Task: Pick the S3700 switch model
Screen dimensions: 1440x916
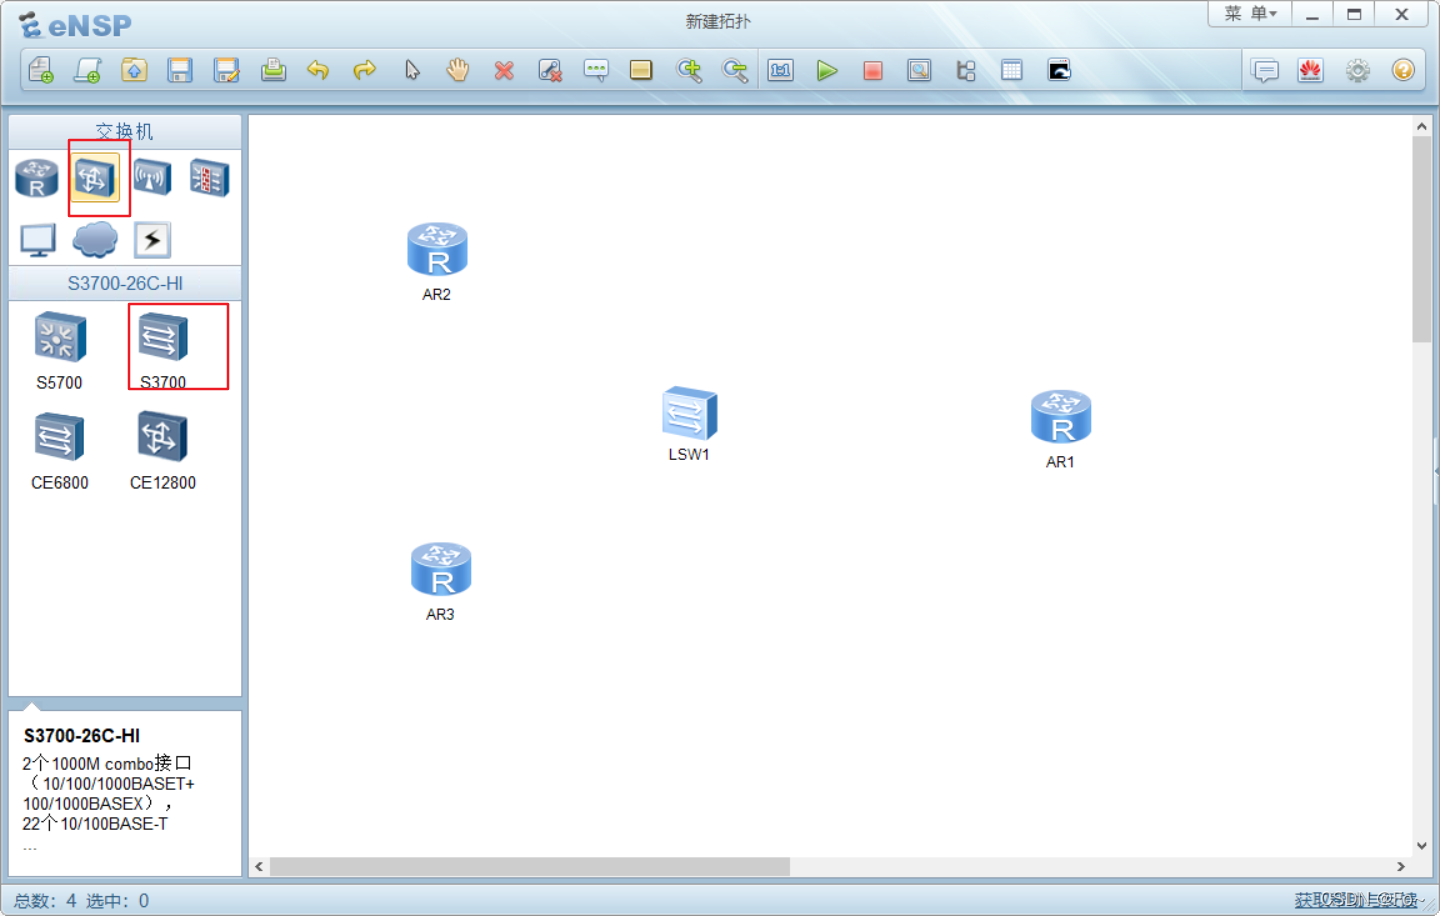Action: click(163, 350)
